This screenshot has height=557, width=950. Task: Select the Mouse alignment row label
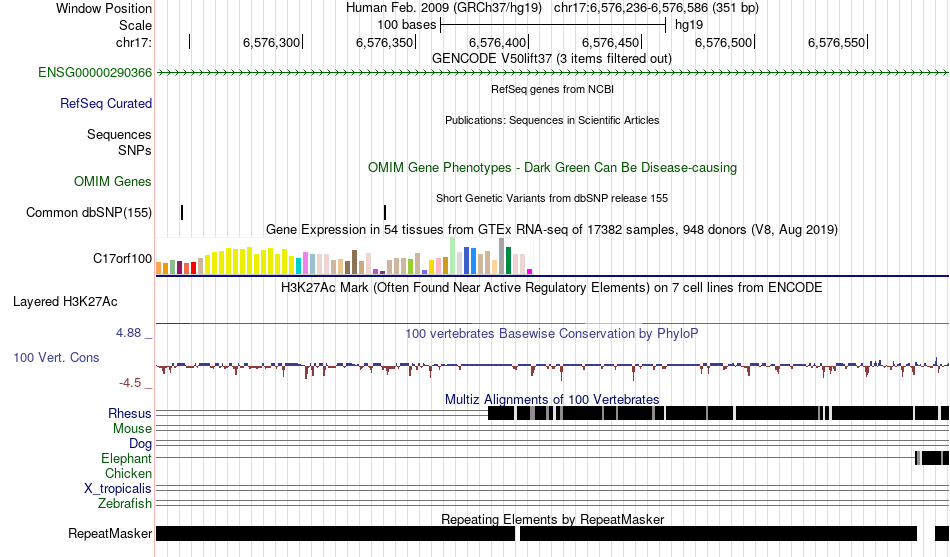coord(132,429)
